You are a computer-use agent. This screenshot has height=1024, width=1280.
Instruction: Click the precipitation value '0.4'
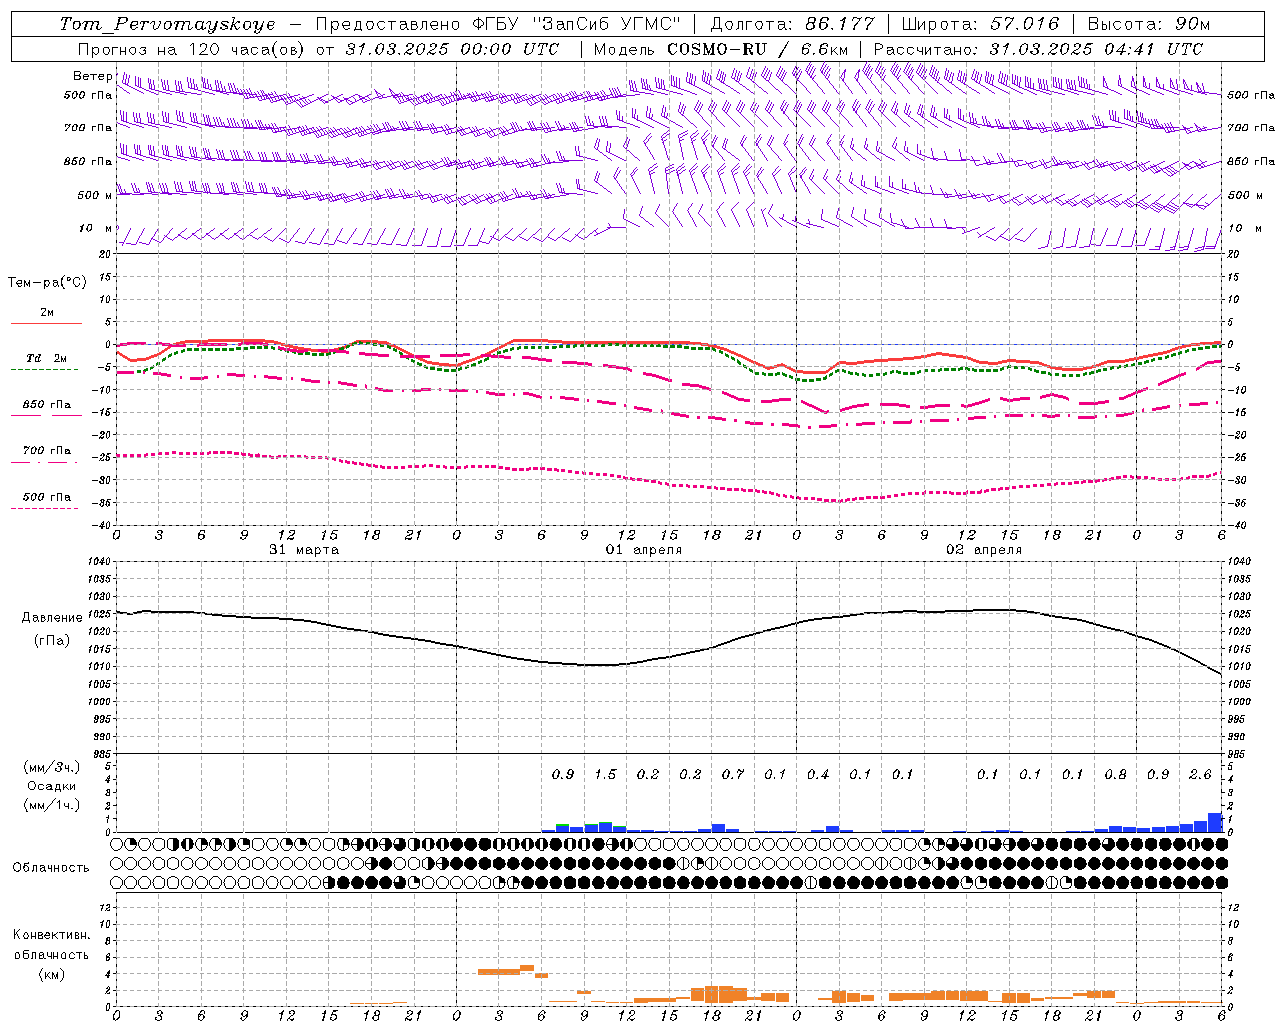818,775
